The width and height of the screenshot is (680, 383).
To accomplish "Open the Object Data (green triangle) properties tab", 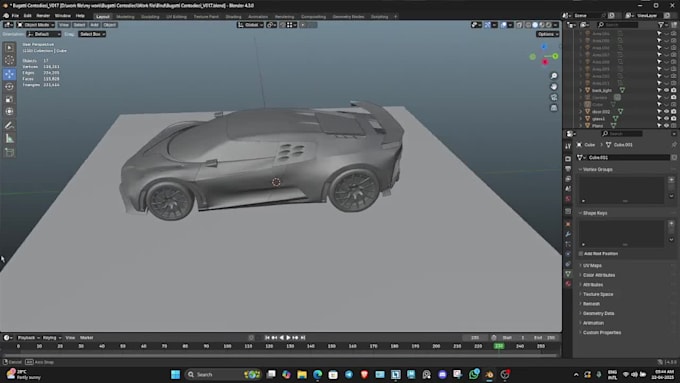I will pos(568,274).
